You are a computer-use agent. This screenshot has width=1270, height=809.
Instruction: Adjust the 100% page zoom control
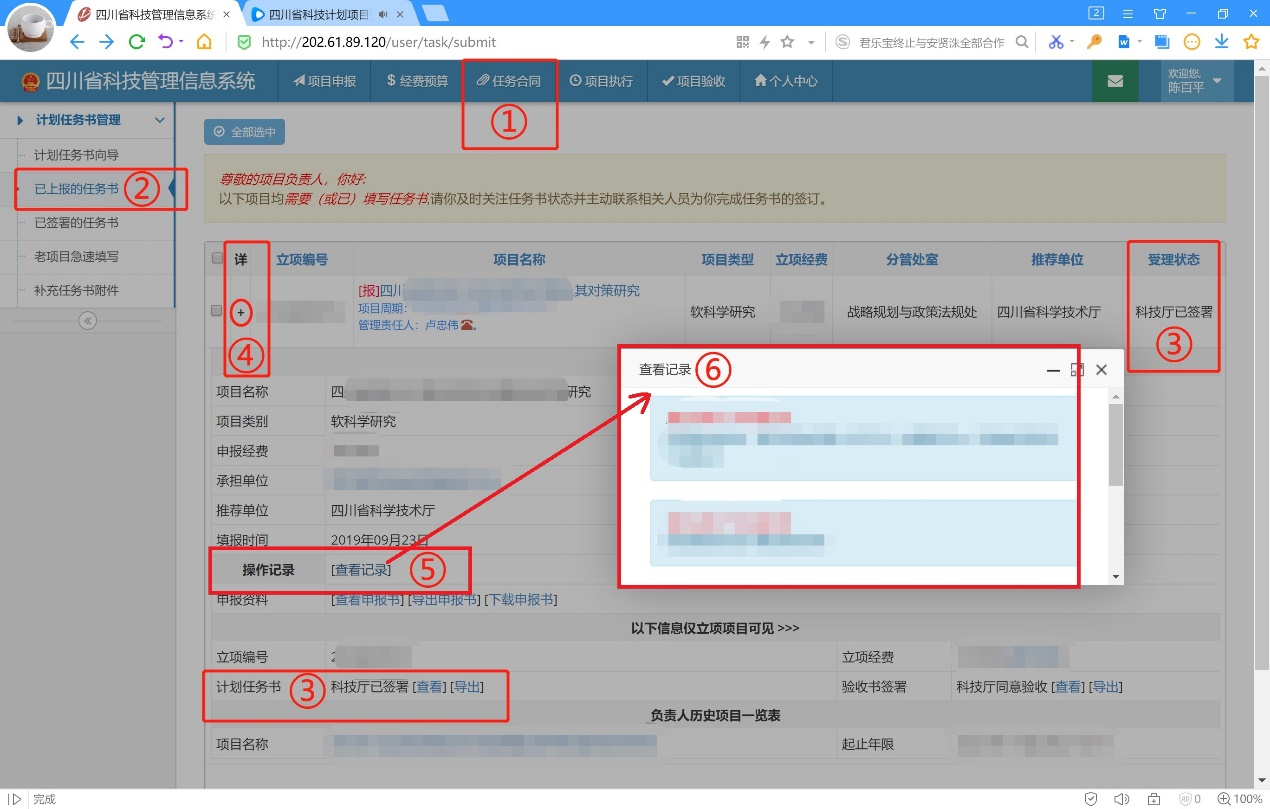click(1243, 798)
